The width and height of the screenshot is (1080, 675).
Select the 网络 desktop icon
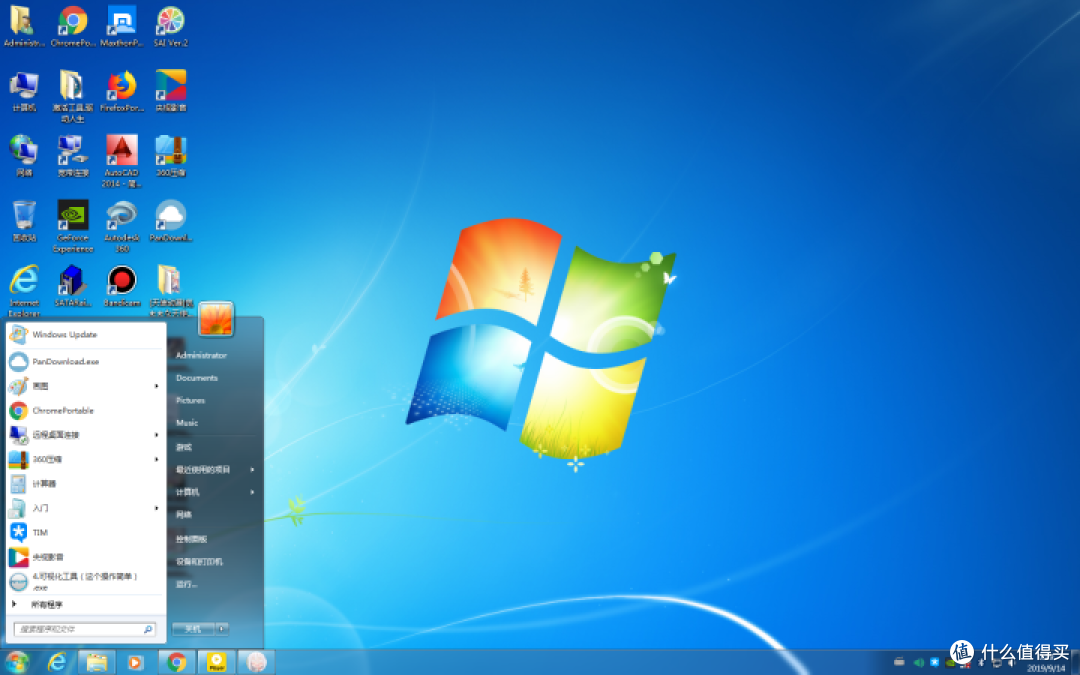(23, 156)
